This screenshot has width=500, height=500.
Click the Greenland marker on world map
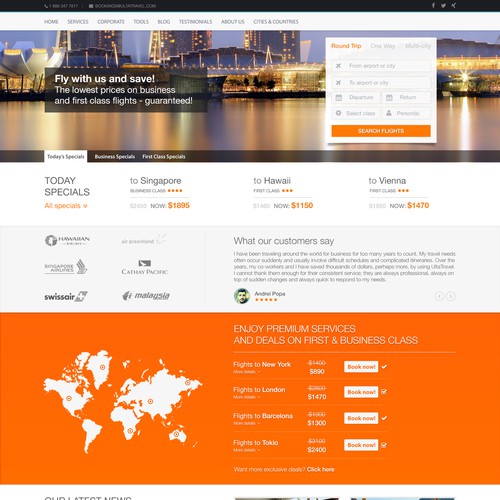tap(102, 367)
